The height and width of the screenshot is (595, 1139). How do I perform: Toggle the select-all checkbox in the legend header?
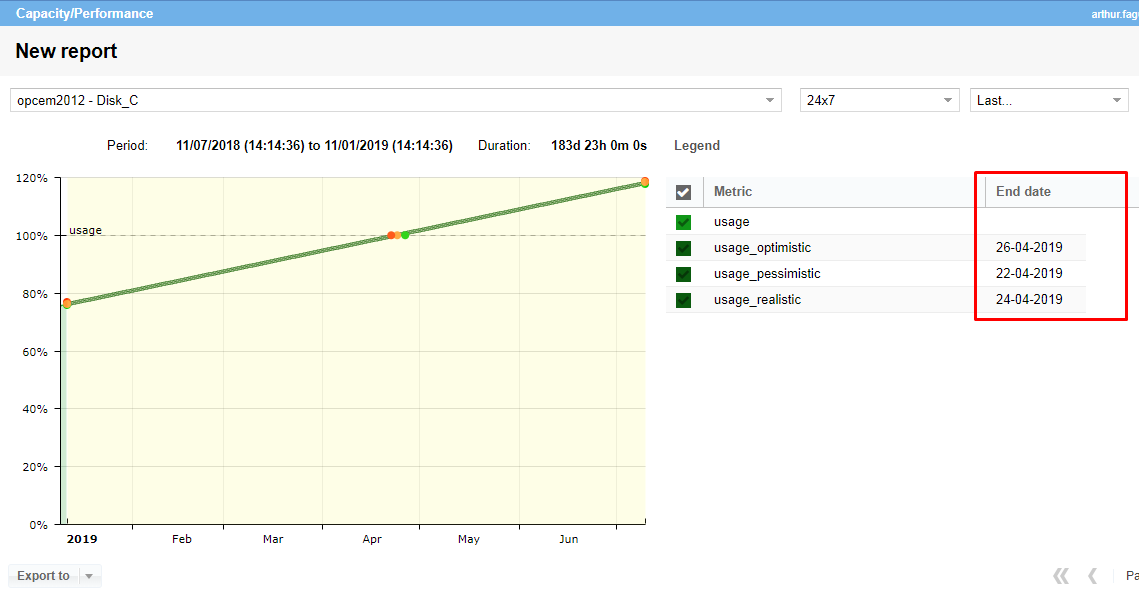(684, 192)
